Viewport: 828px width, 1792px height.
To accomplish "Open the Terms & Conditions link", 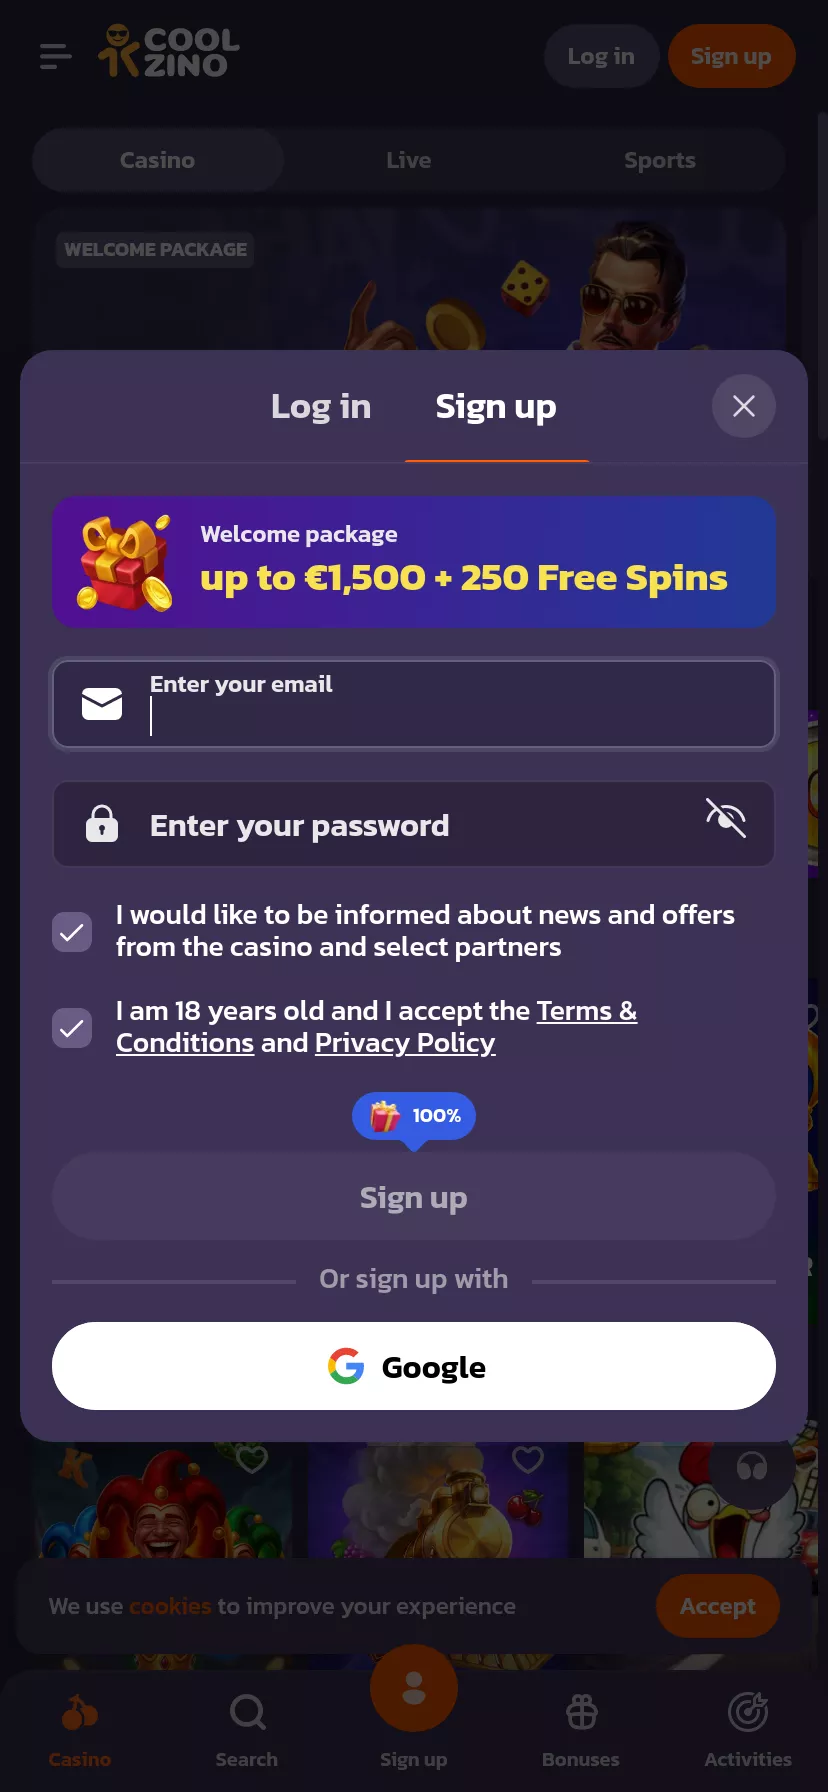I will coord(376,1027).
